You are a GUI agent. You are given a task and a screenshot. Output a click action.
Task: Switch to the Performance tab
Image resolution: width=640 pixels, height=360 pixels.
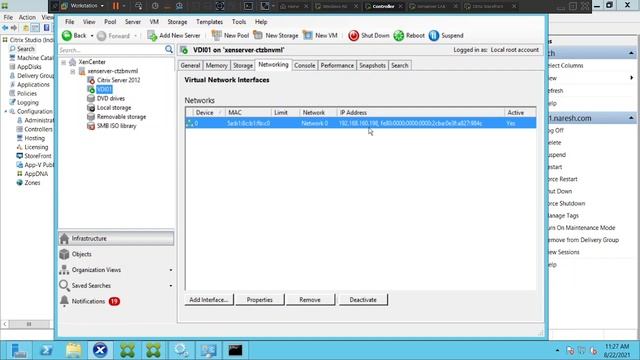click(337, 65)
